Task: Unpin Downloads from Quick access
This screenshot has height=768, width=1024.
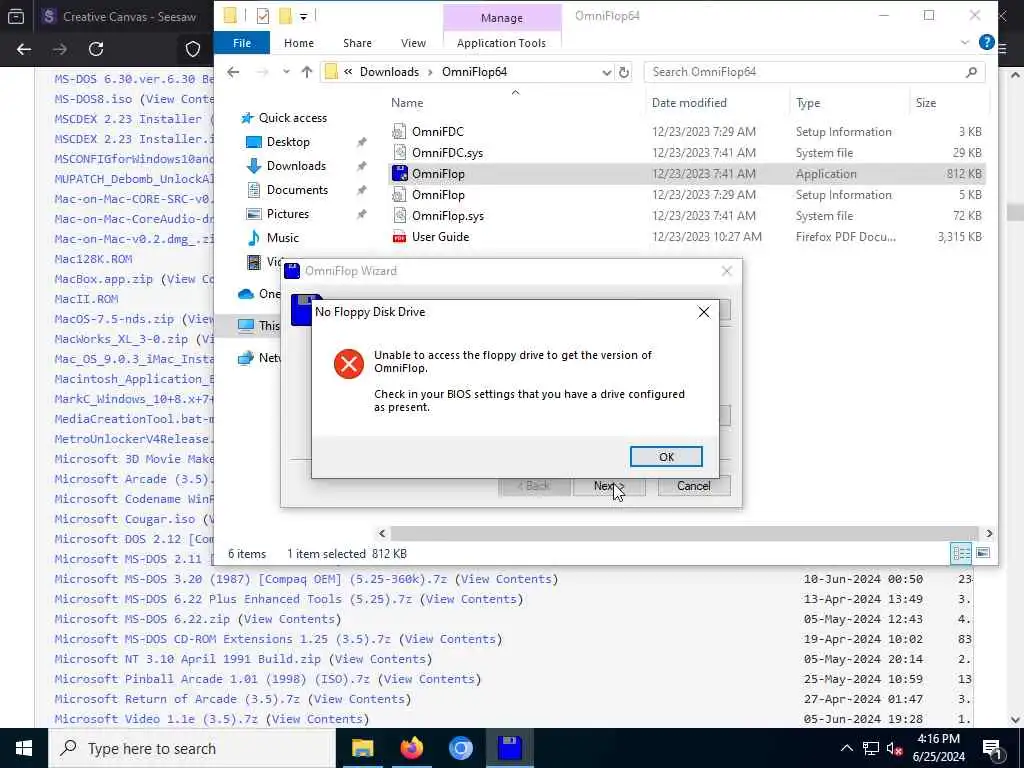Action: click(361, 167)
